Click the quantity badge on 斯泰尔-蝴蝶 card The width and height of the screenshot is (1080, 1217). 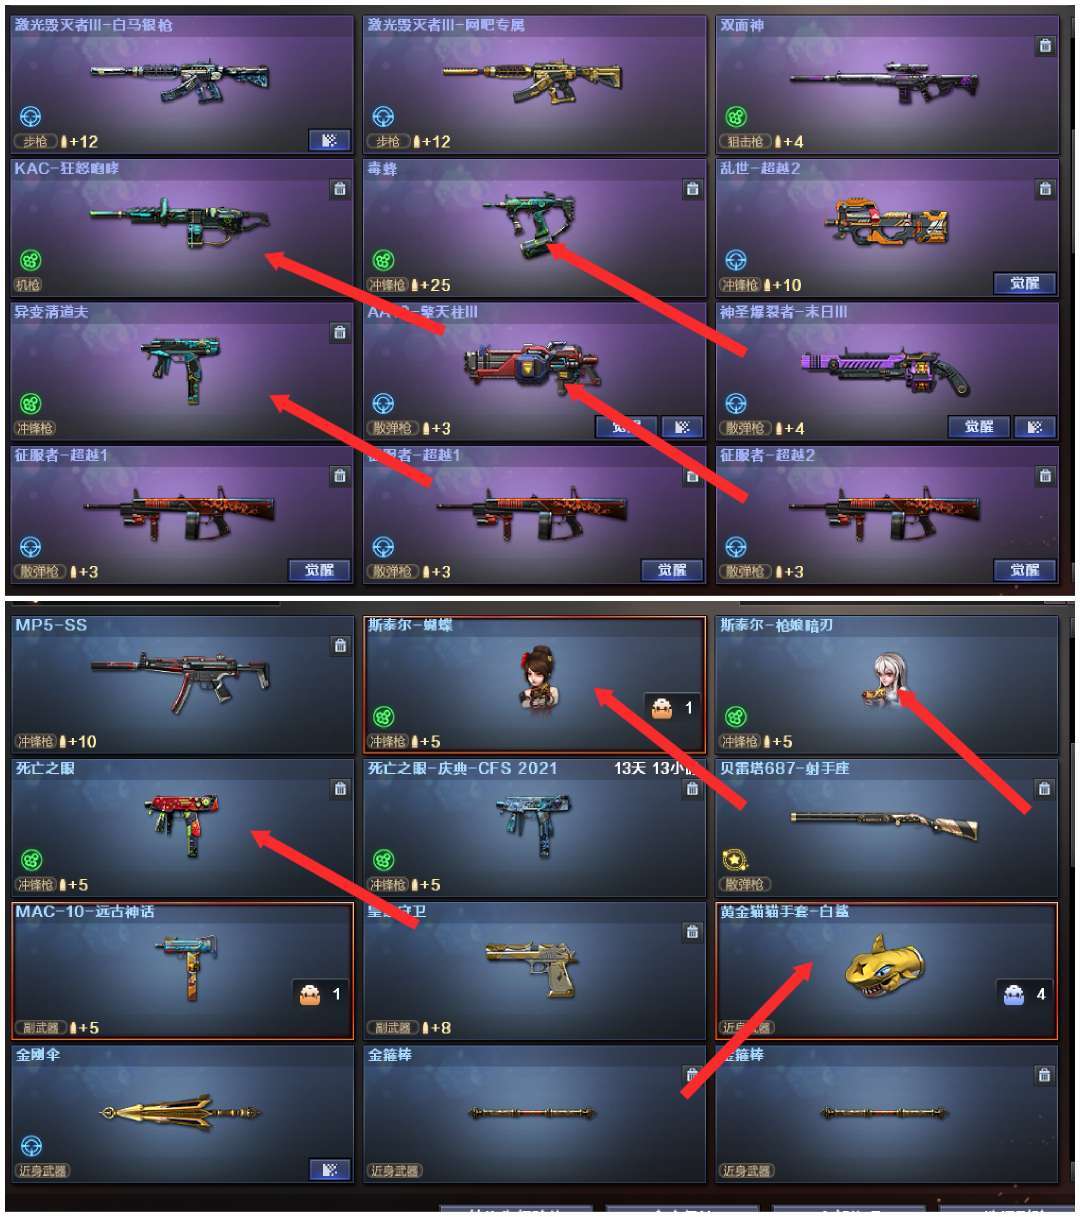coord(673,708)
